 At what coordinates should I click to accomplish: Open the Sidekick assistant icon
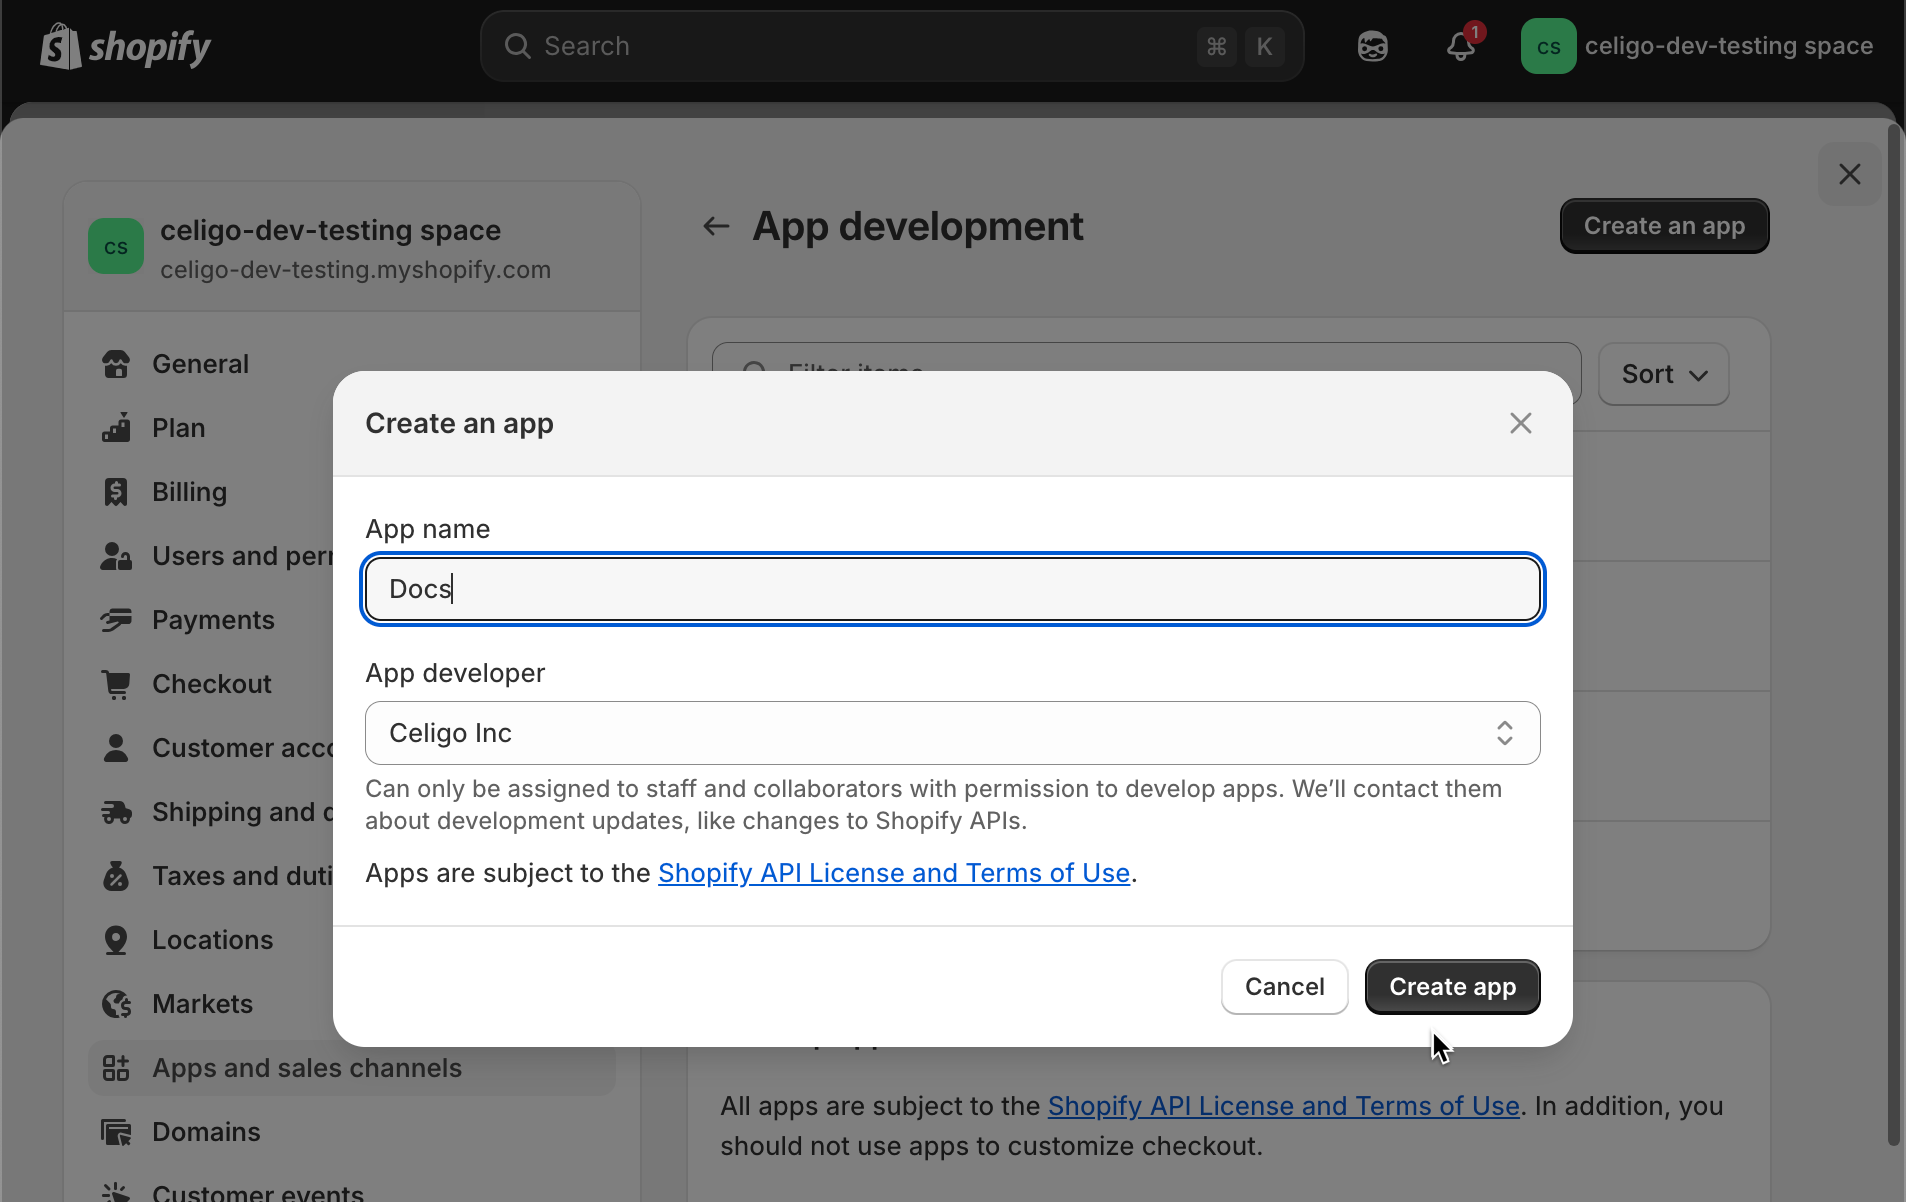[x=1372, y=46]
